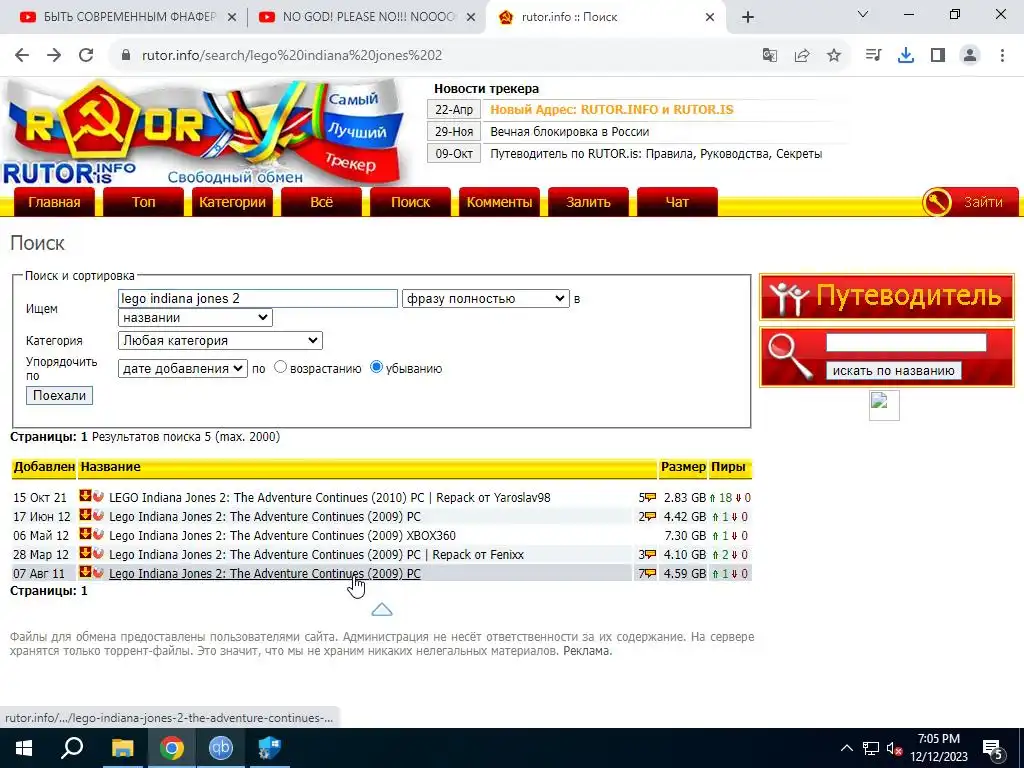1024x768 pixels.
Task: Open Chrome downloads icon
Action: click(906, 56)
